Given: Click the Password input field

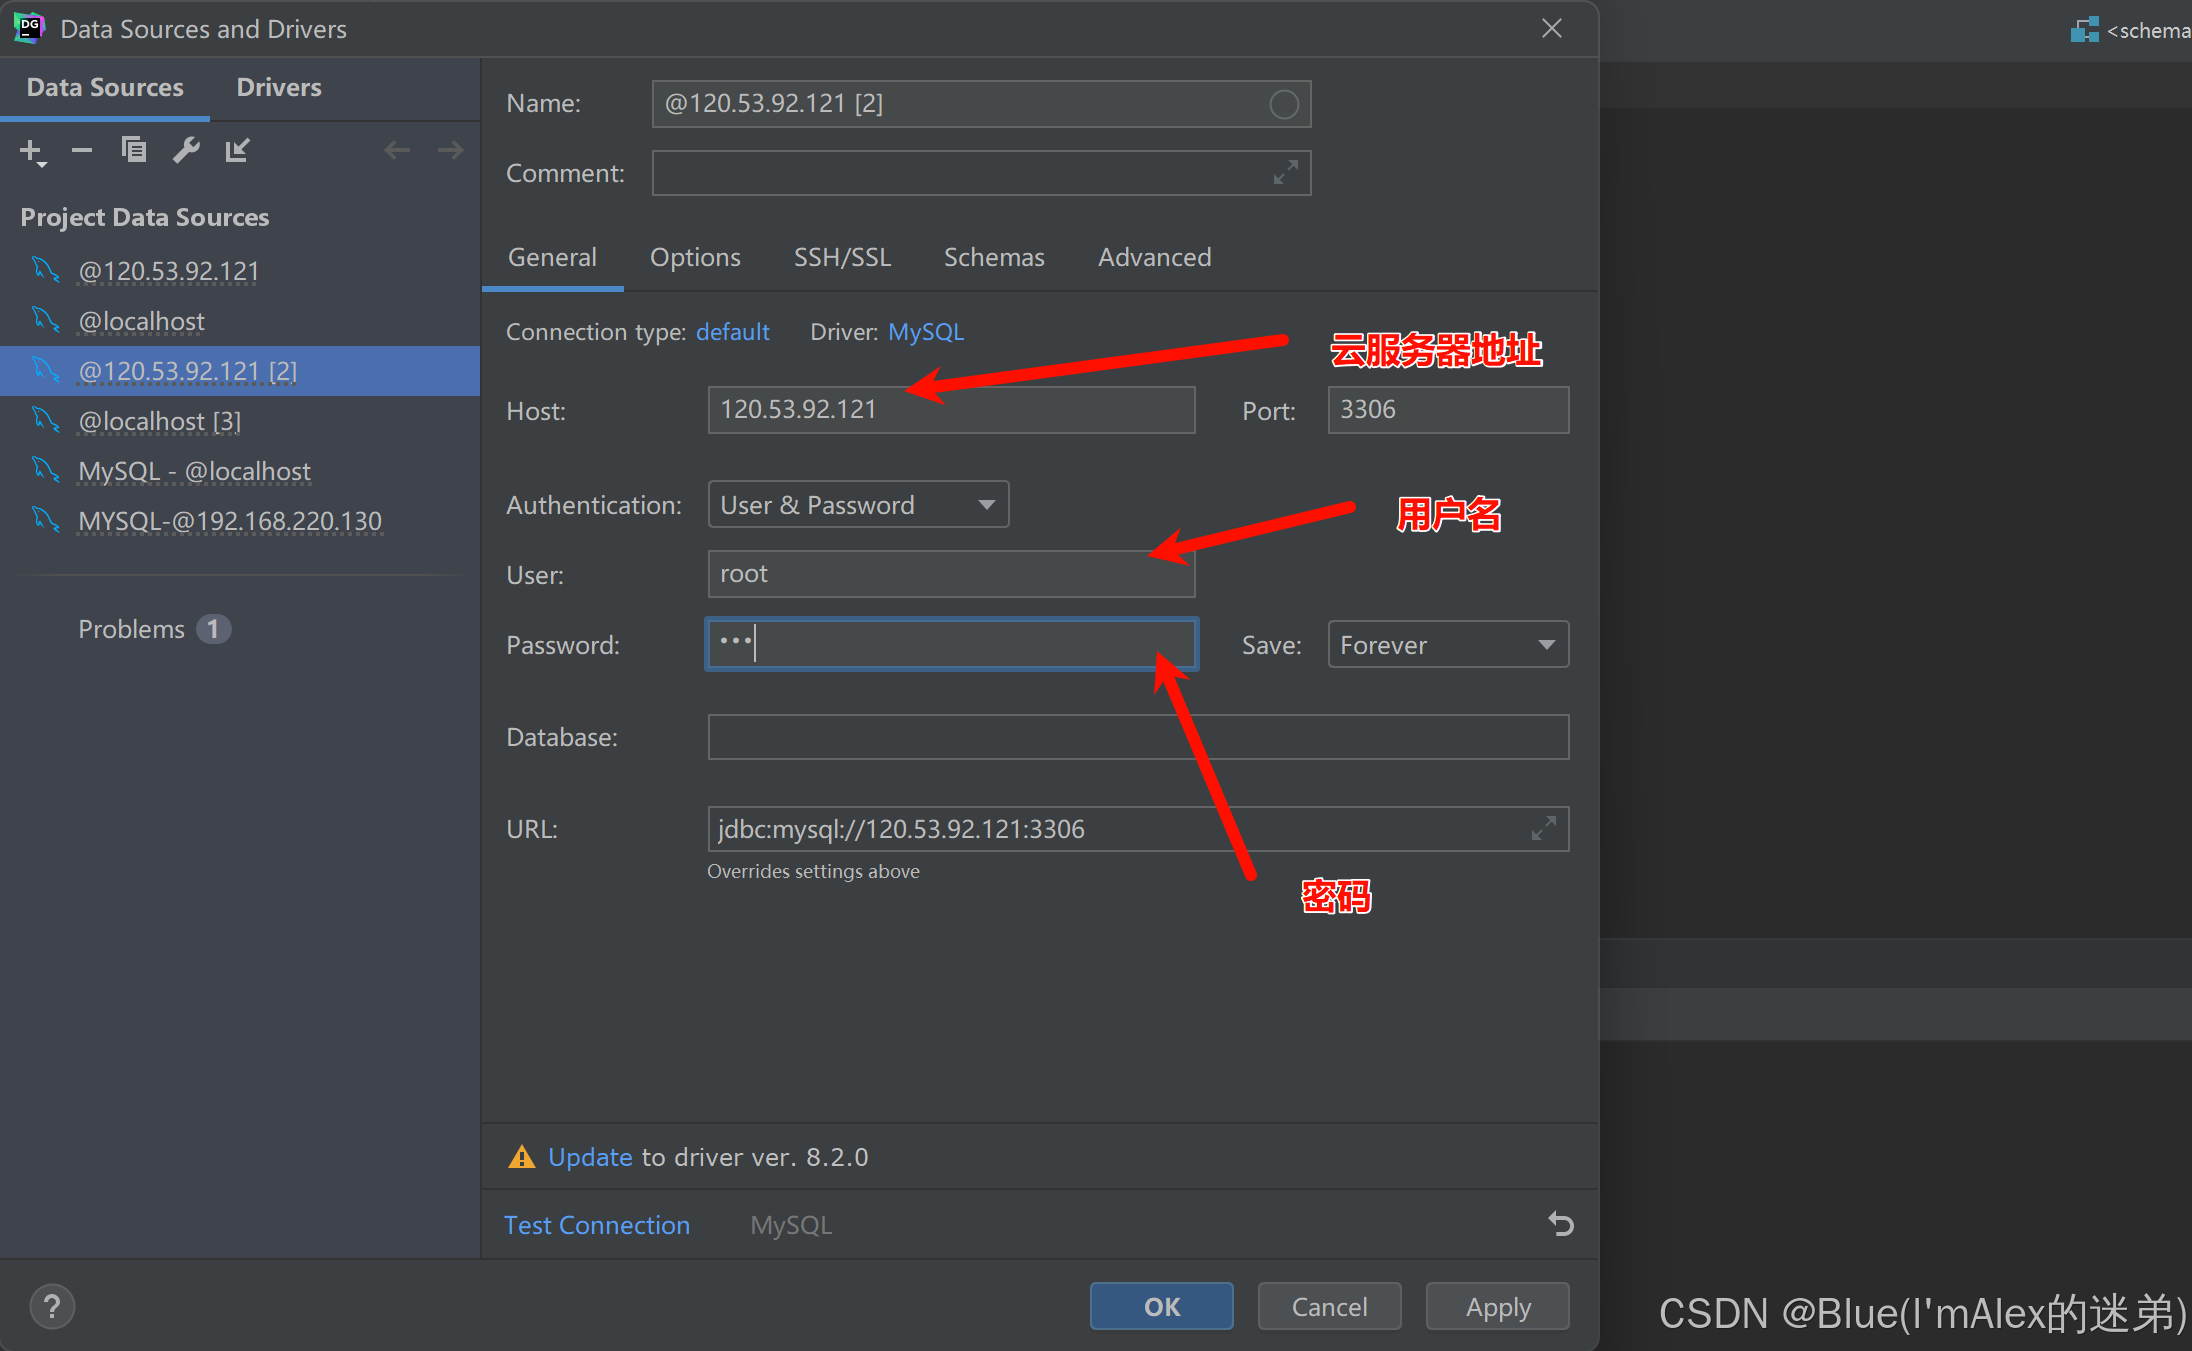Looking at the screenshot, I should (x=951, y=644).
